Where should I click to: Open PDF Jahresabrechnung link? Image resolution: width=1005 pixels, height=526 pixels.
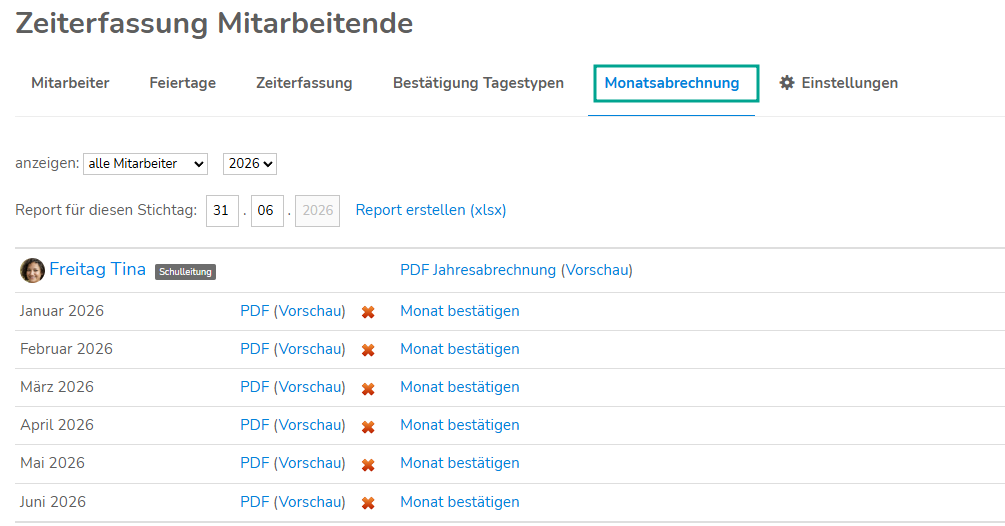click(478, 270)
